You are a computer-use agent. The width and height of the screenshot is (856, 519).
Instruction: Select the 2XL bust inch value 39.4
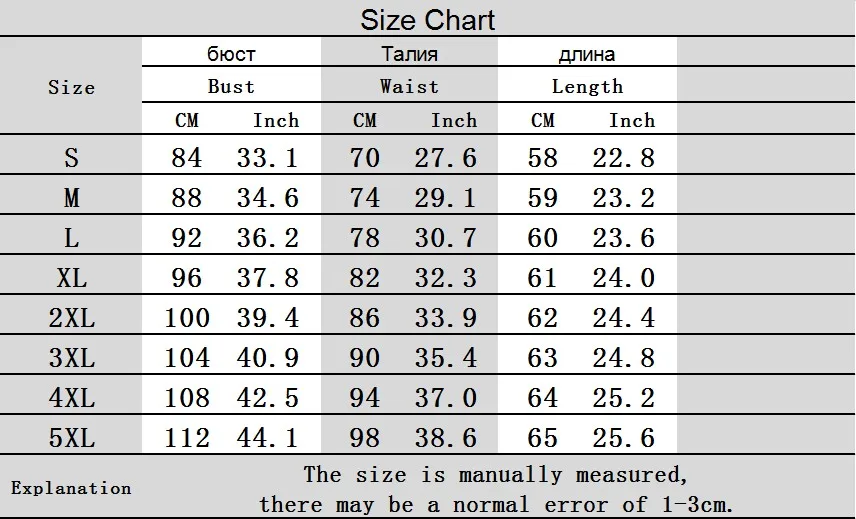click(x=268, y=318)
